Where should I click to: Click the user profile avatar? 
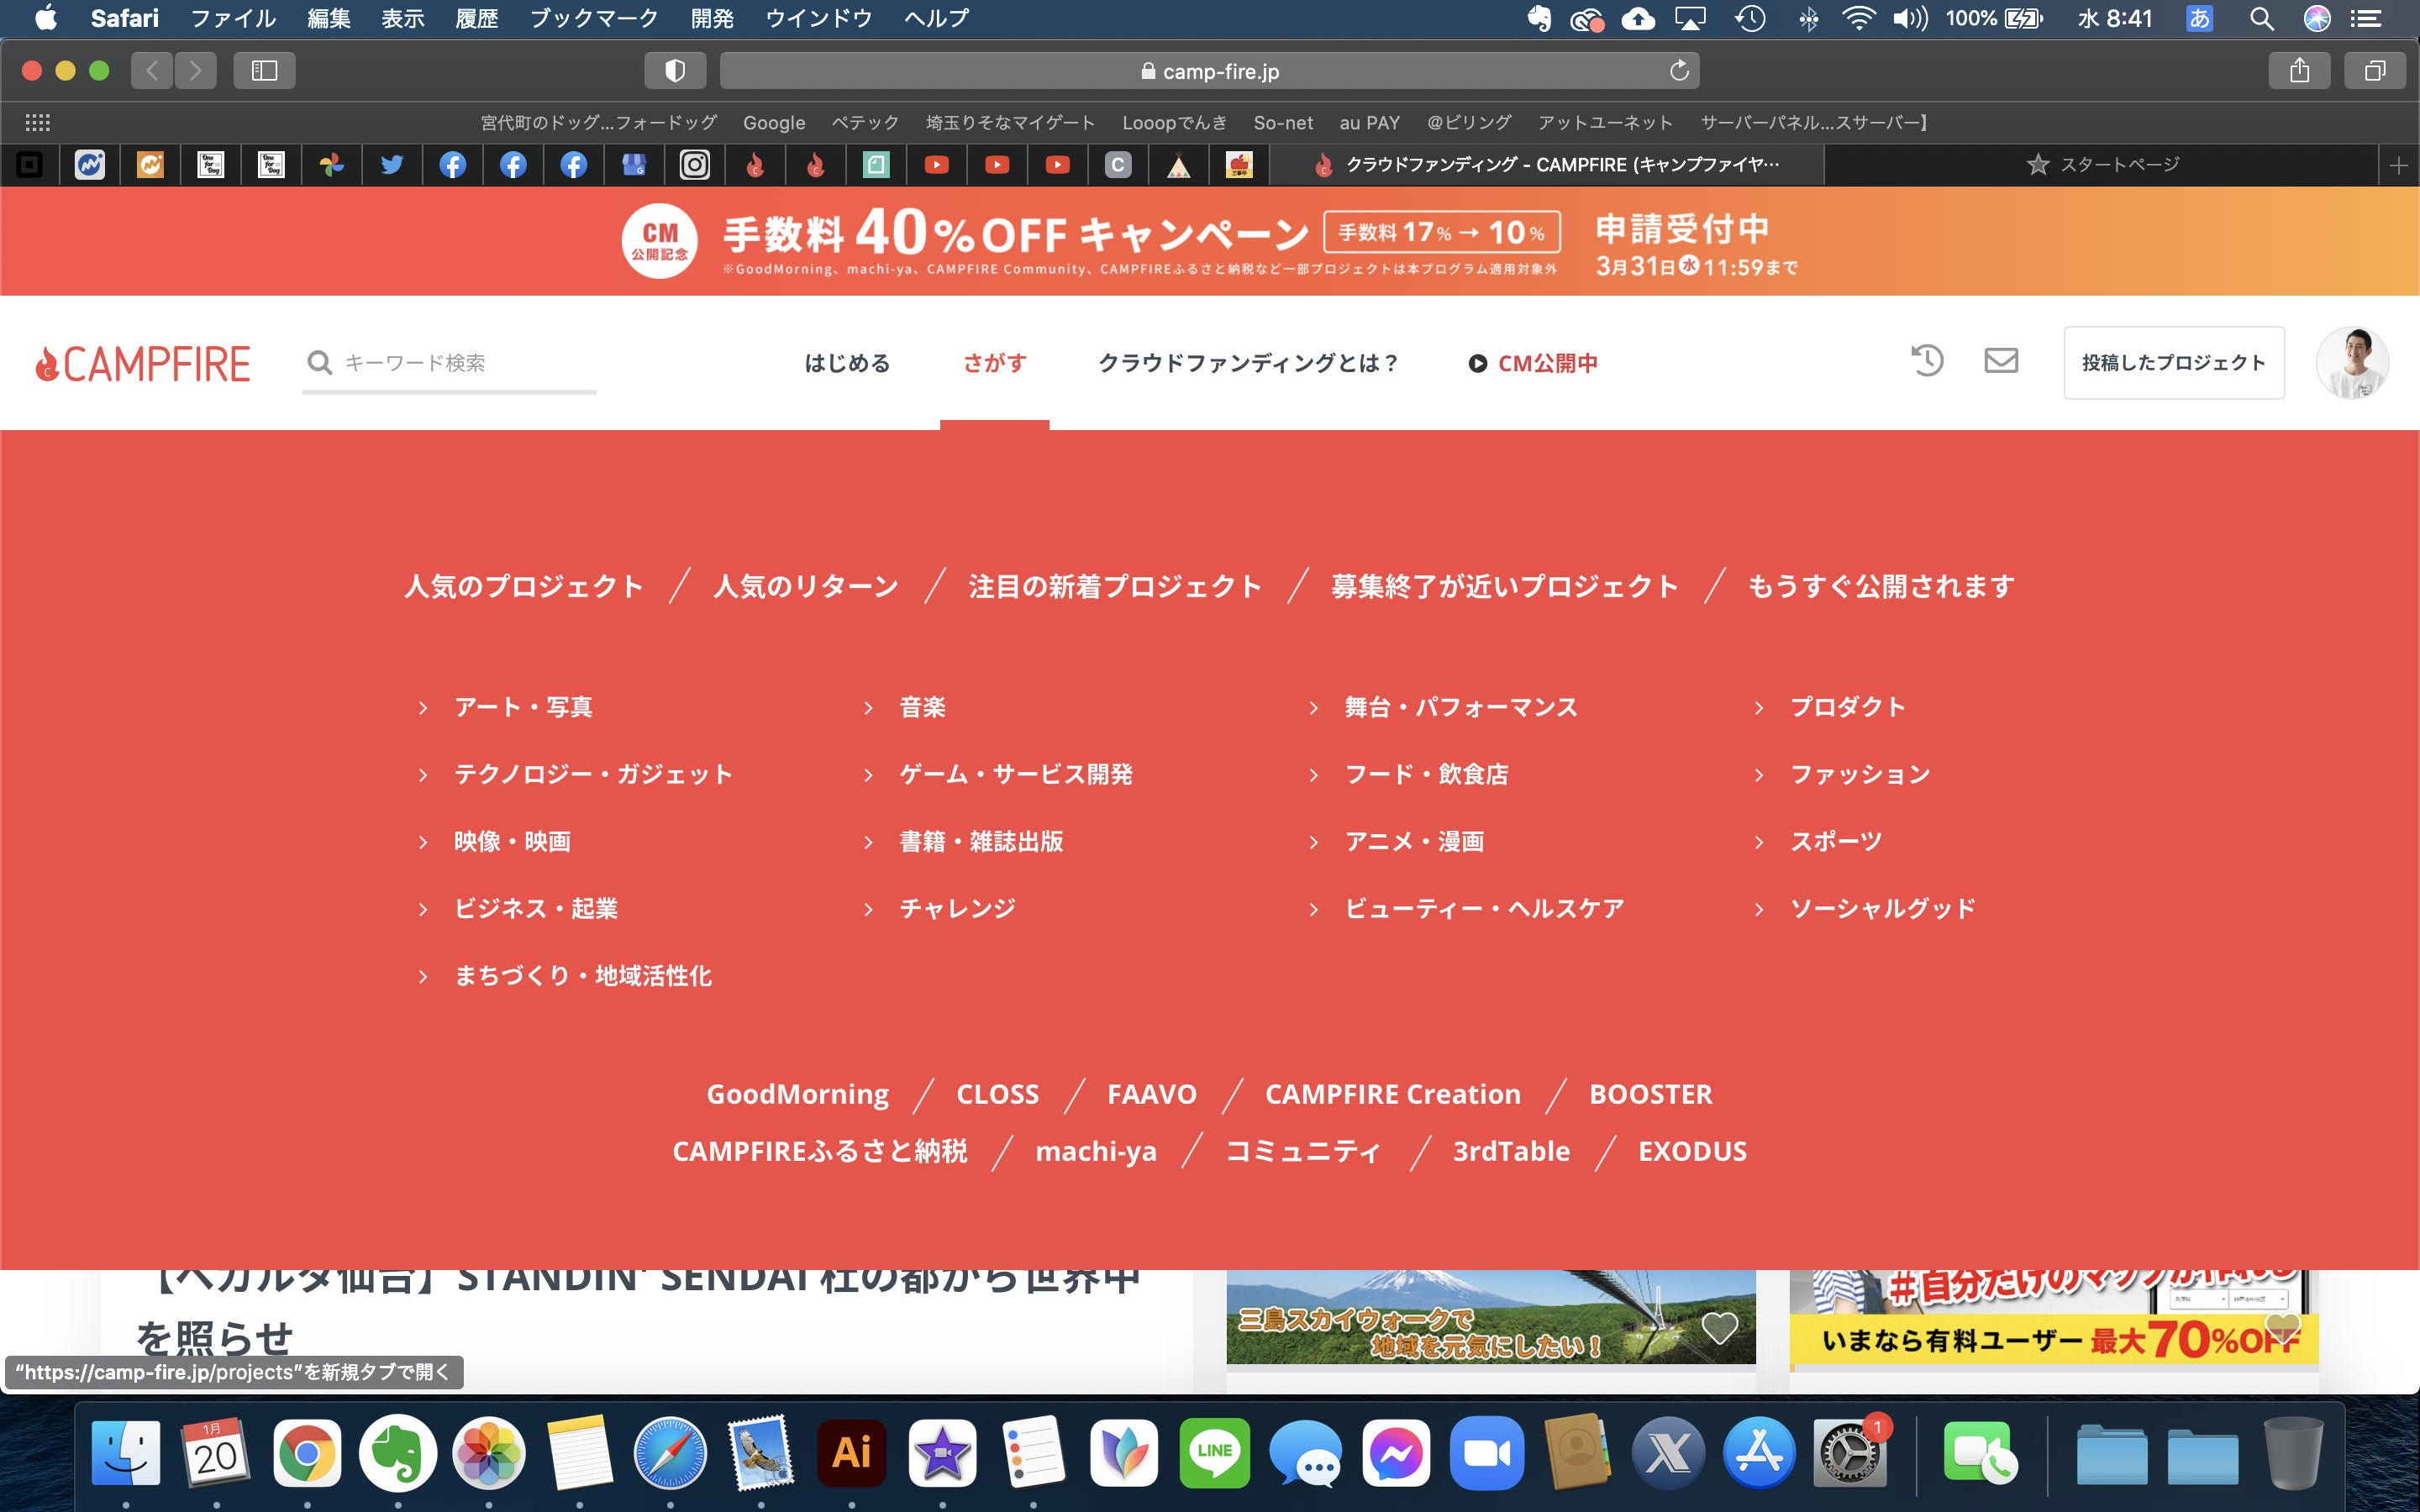click(x=2351, y=363)
